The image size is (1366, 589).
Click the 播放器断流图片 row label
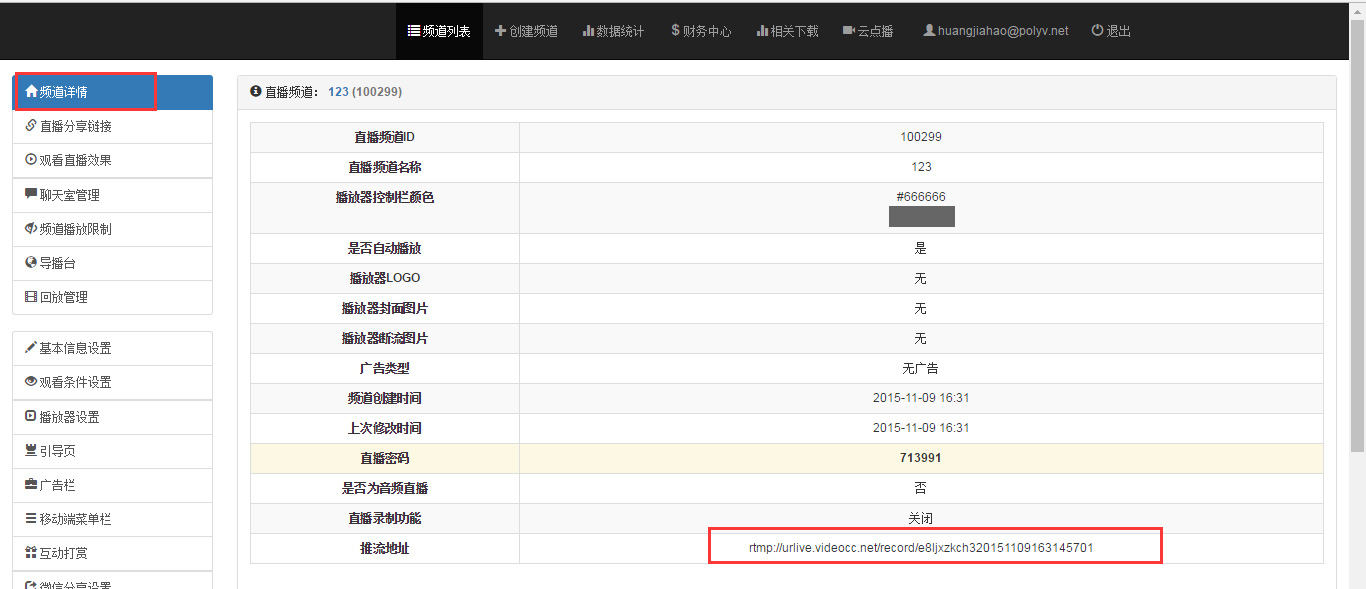point(385,338)
